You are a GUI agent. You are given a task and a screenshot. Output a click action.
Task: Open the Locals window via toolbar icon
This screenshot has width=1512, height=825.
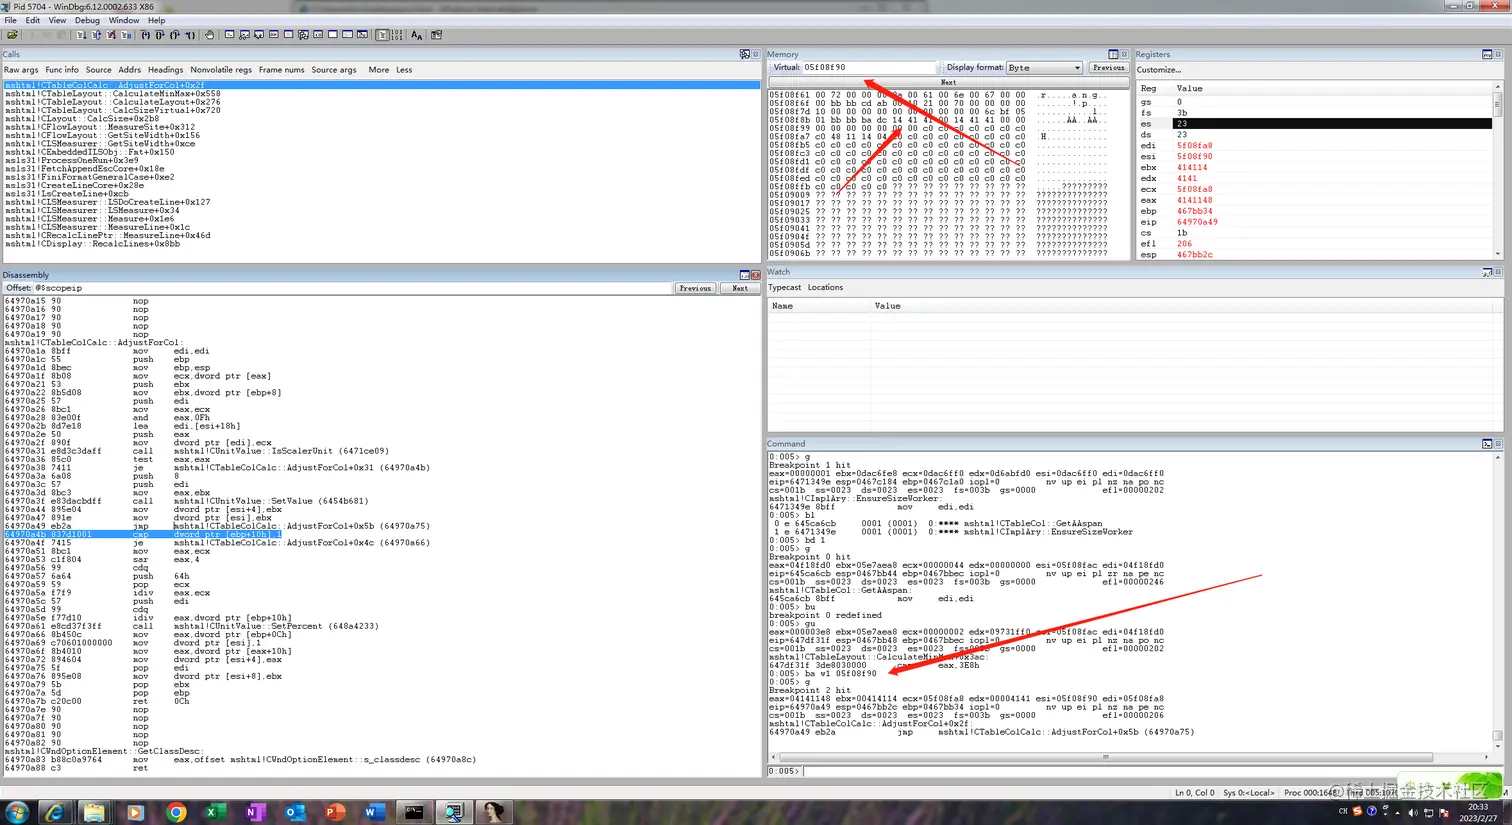click(x=259, y=35)
